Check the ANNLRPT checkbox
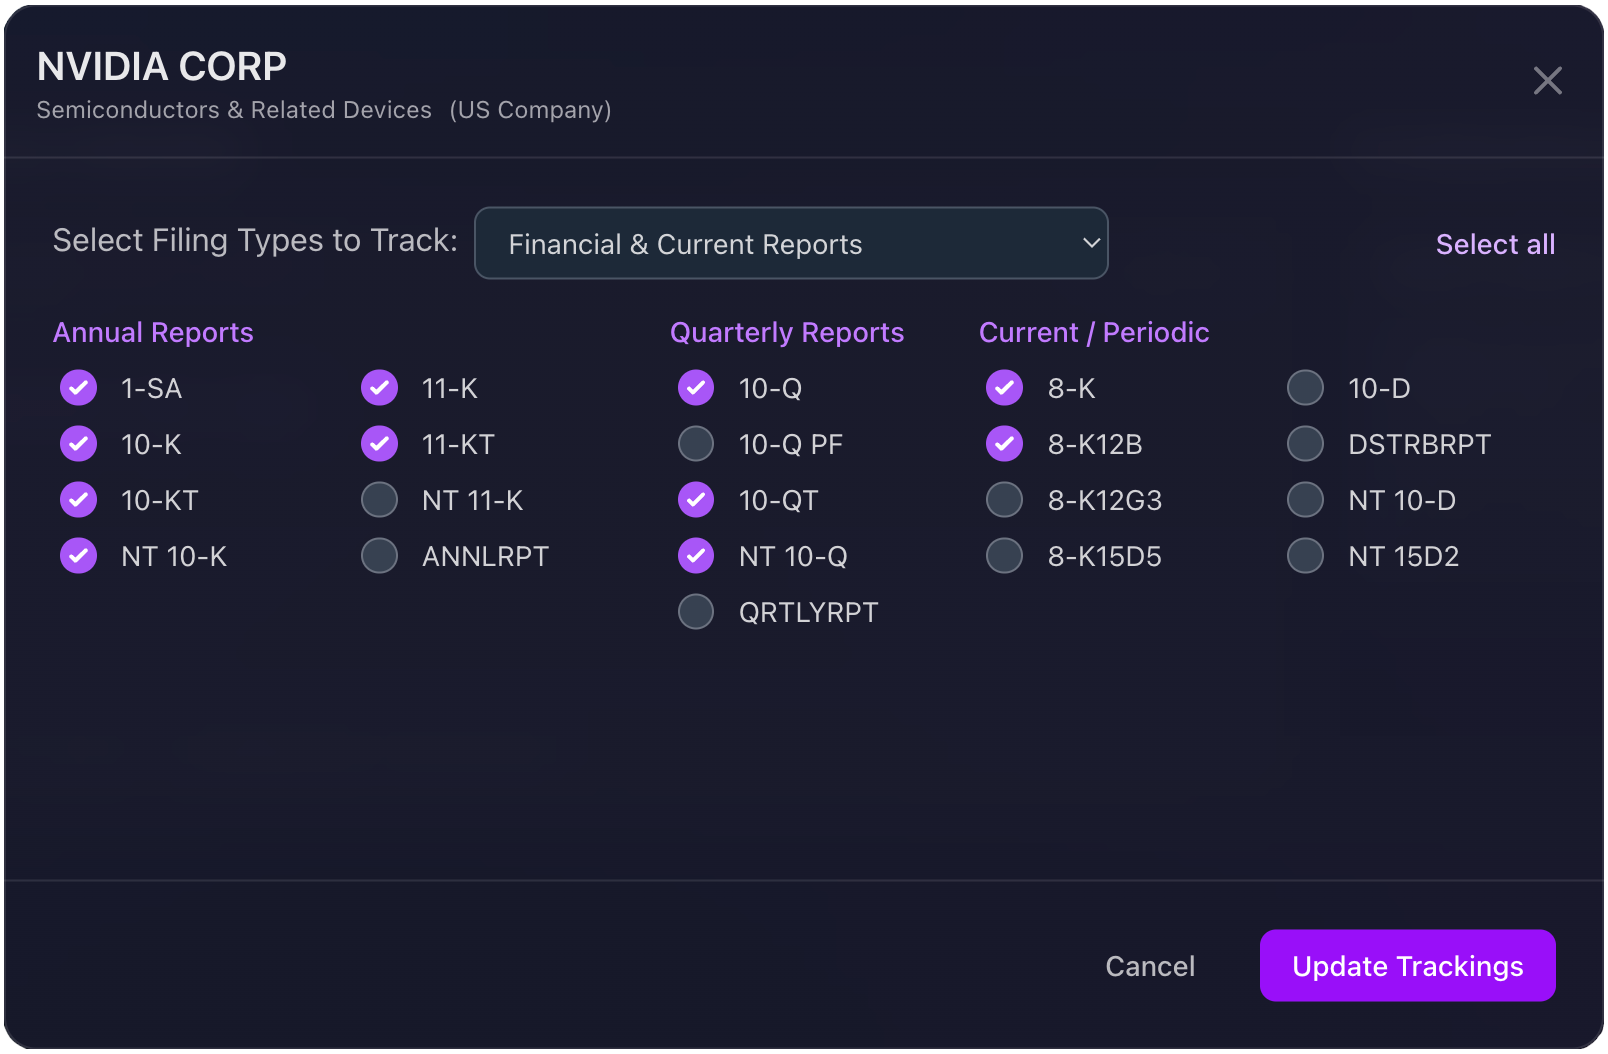 (x=380, y=556)
